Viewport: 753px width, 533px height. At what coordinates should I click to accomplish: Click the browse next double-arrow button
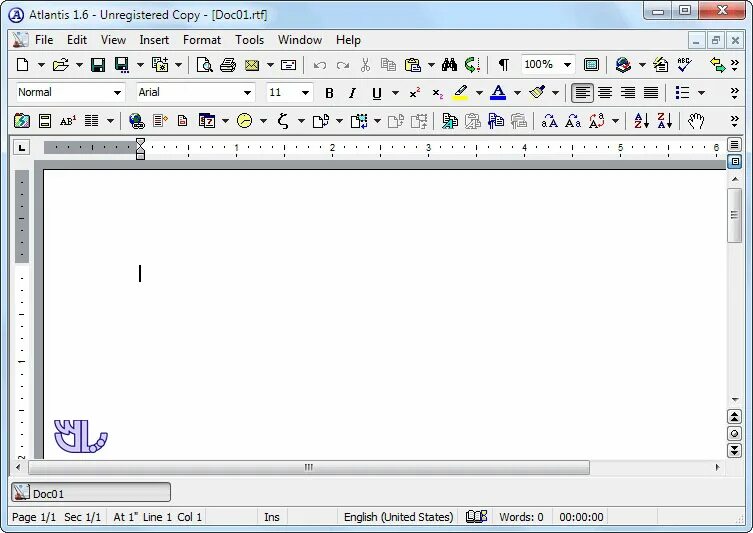tap(734, 450)
